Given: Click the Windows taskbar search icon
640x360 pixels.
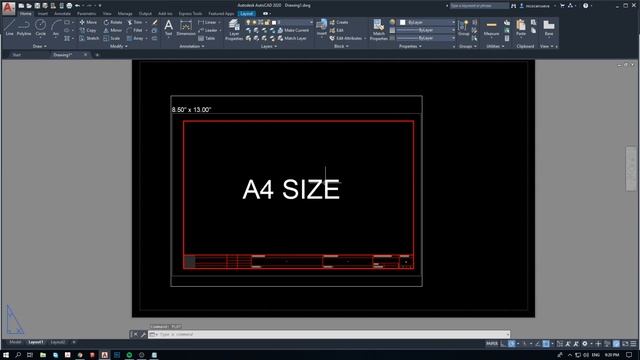Looking at the screenshot, I should tap(18, 355).
